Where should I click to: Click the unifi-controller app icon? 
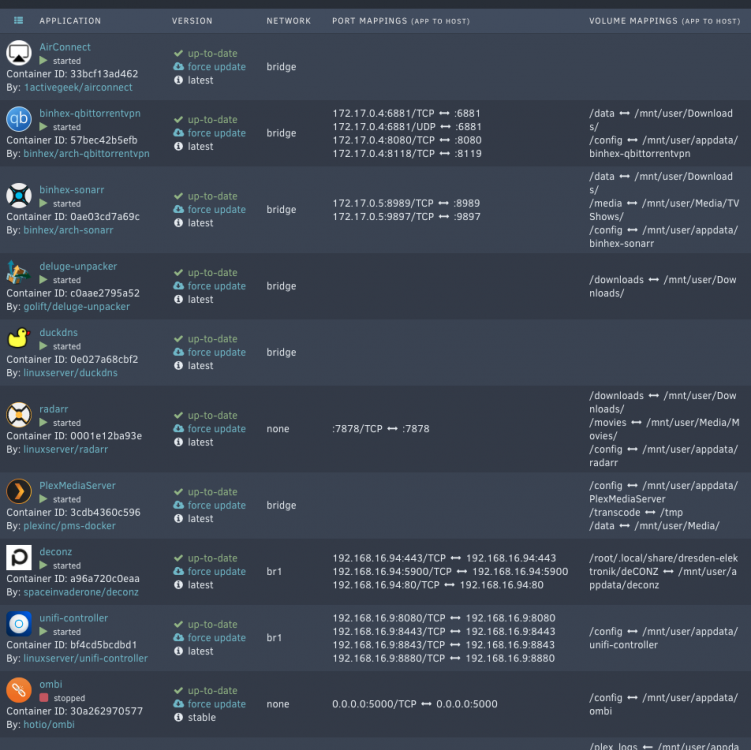pyautogui.click(x=19, y=624)
